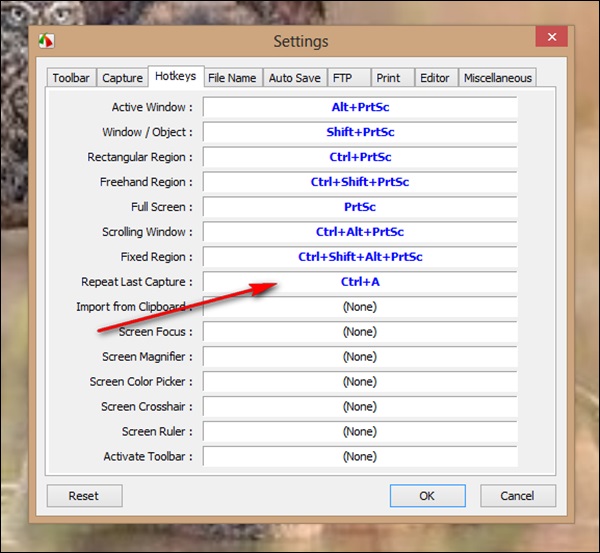Select the Activate Toolbar hotkey field
The height and width of the screenshot is (553, 600).
(360, 456)
